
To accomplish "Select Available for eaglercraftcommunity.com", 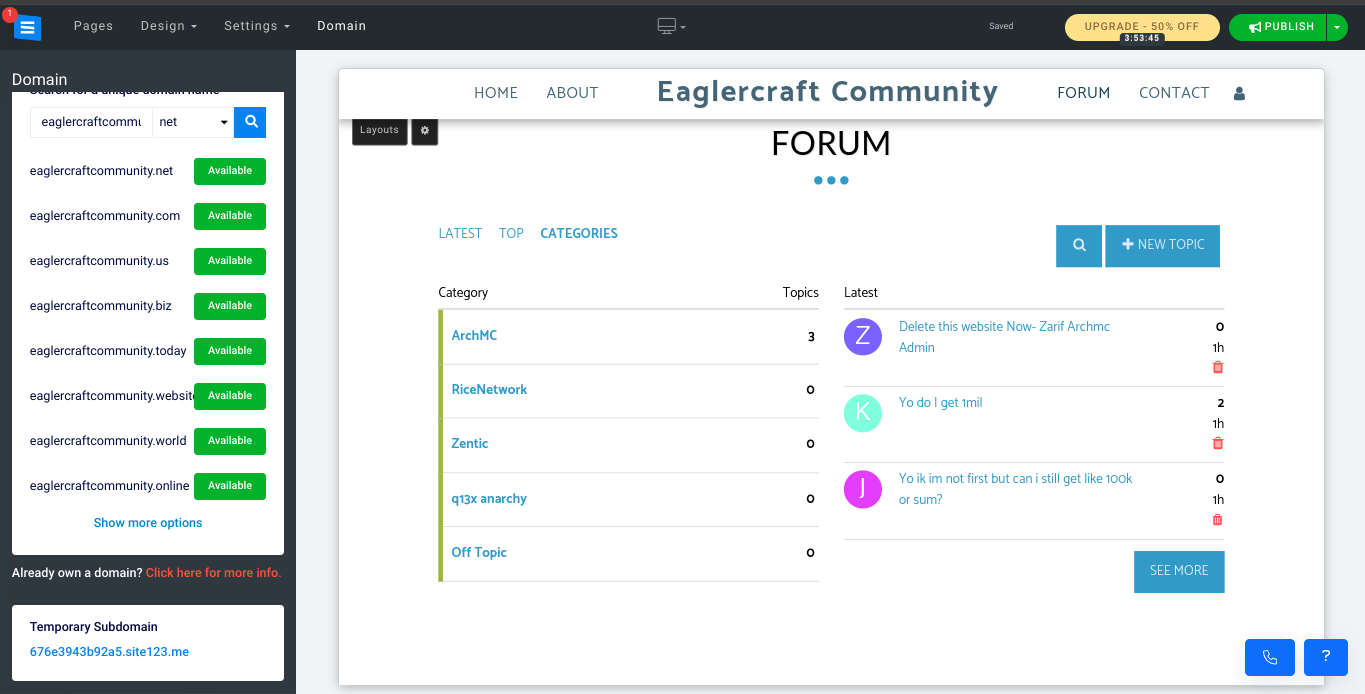I will (230, 216).
